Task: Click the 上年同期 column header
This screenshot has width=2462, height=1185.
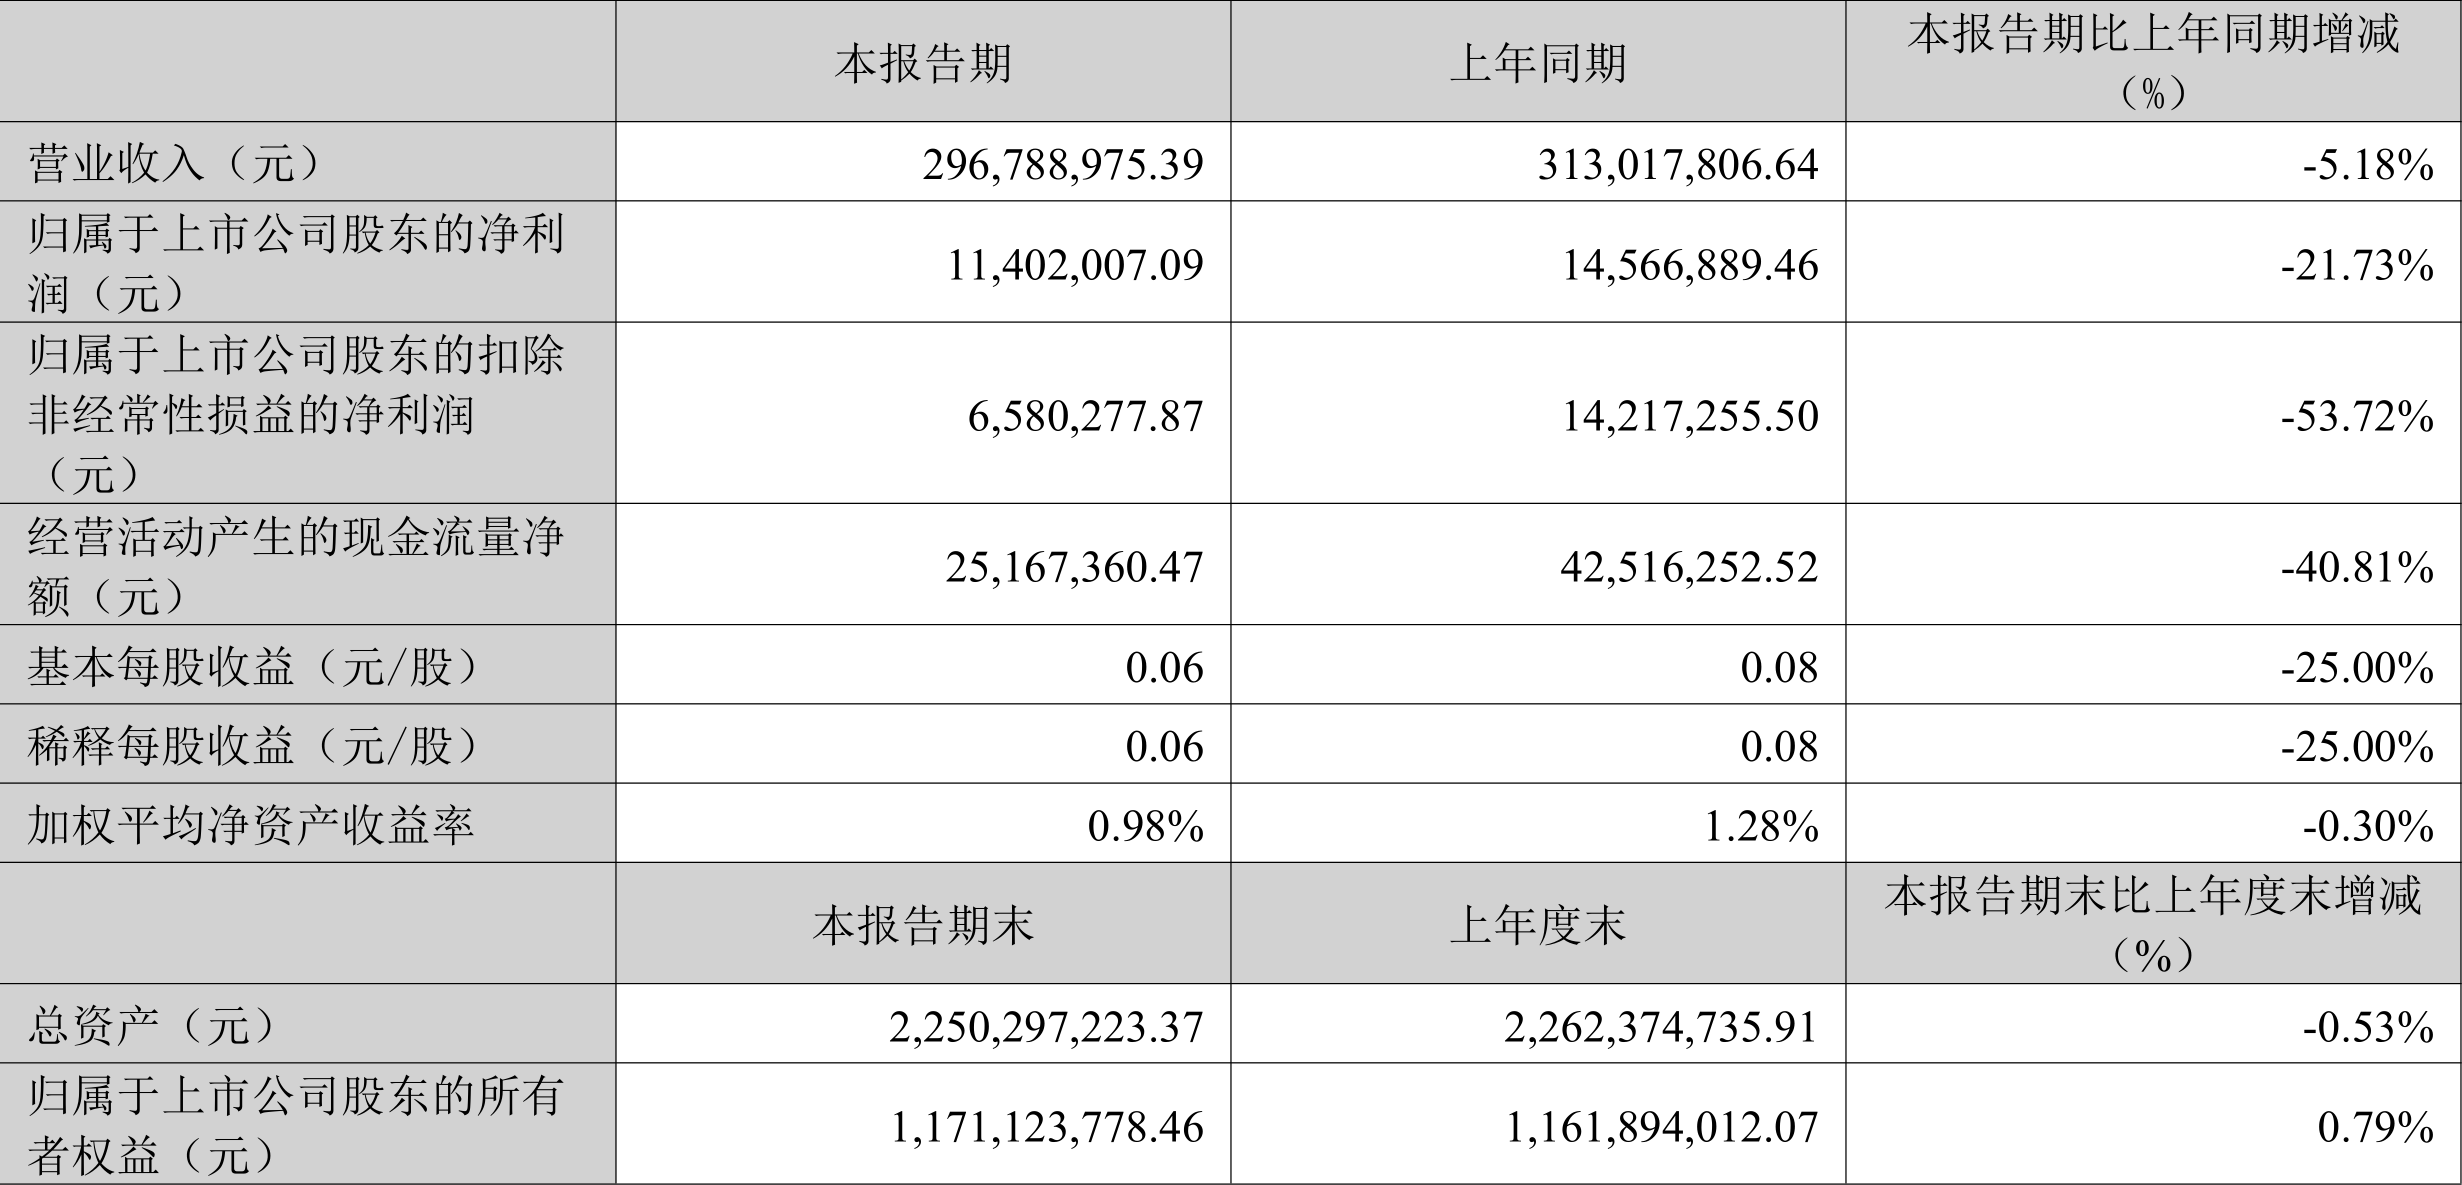Action: click(1538, 63)
